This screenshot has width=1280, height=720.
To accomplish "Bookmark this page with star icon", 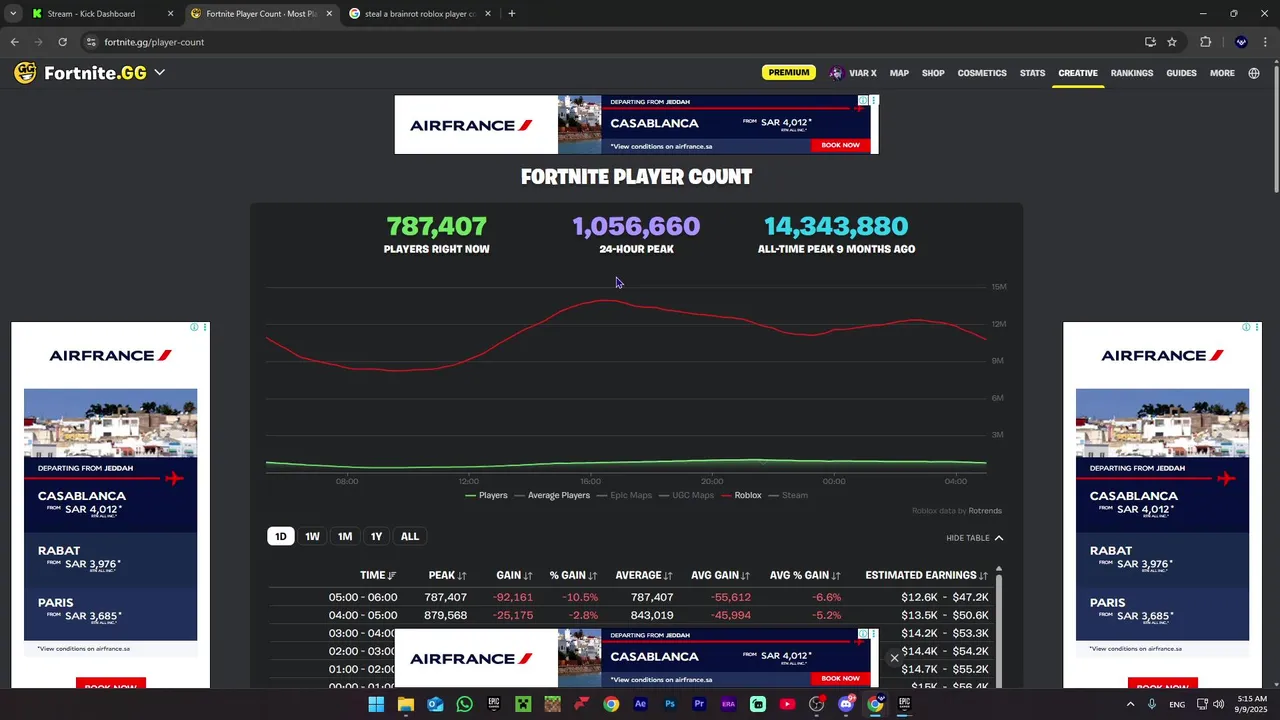I will pyautogui.click(x=1172, y=42).
